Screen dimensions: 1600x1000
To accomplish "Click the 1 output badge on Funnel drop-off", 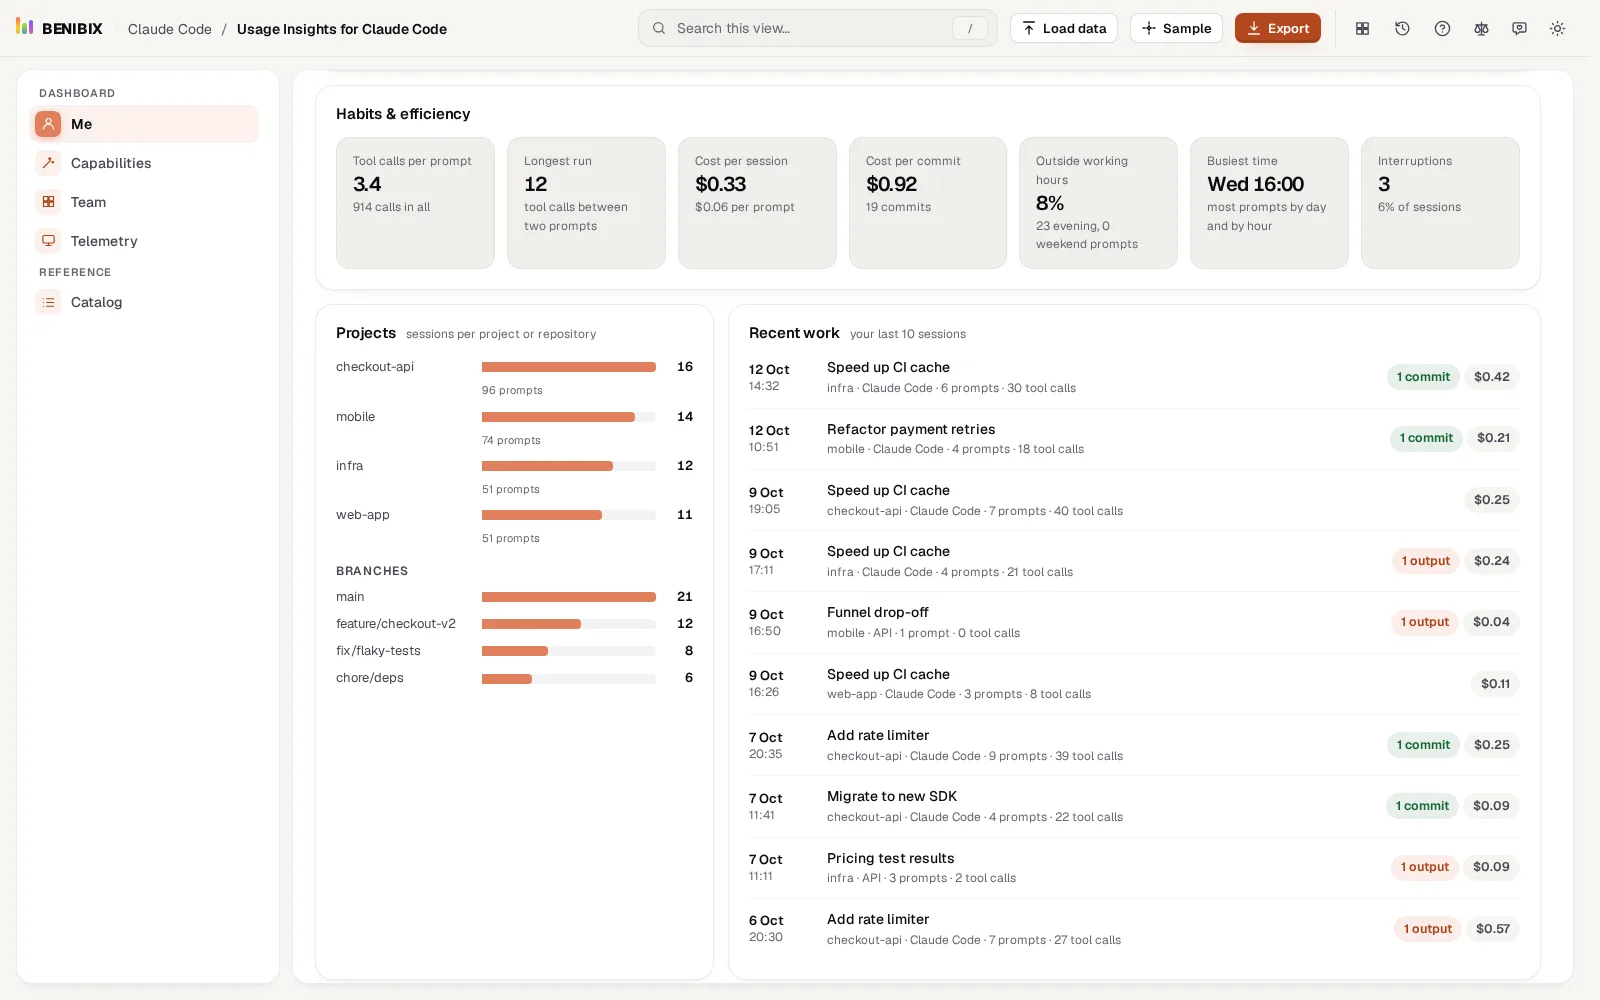I will point(1424,622).
